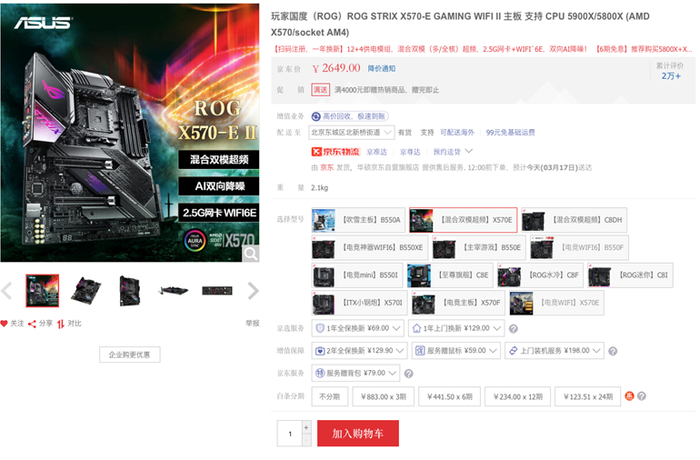Click the 京准达 delivery link
Image resolution: width=700 pixels, height=460 pixels.
pos(377,152)
